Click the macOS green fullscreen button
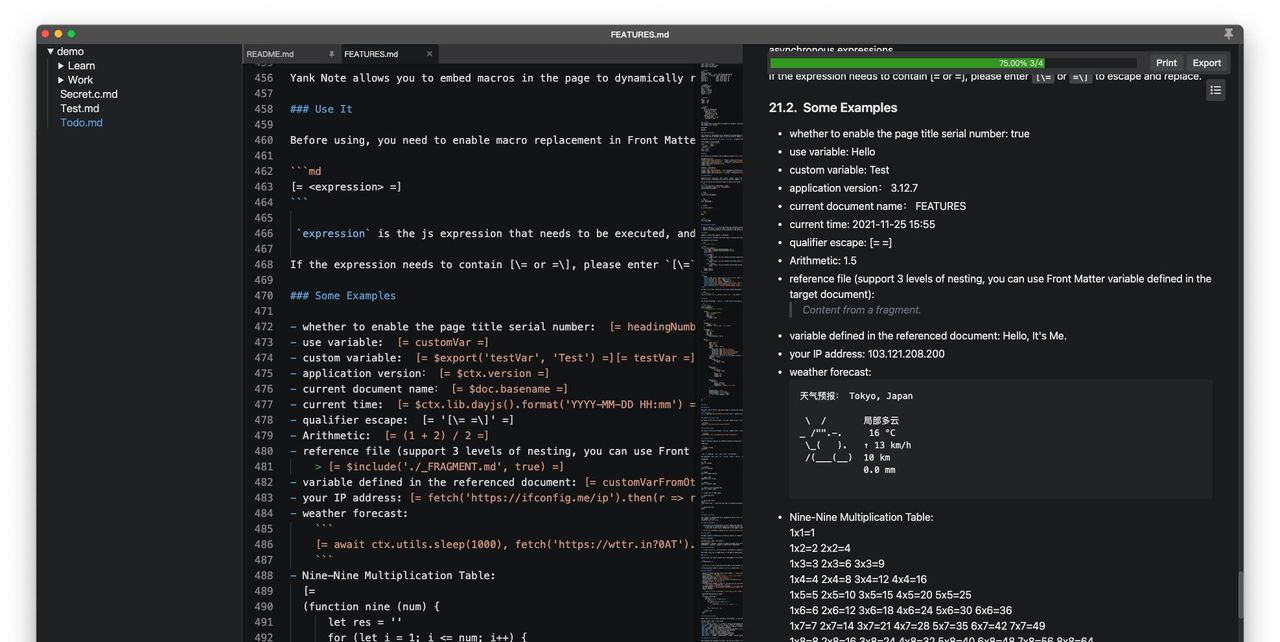The width and height of the screenshot is (1280, 642). 71,34
